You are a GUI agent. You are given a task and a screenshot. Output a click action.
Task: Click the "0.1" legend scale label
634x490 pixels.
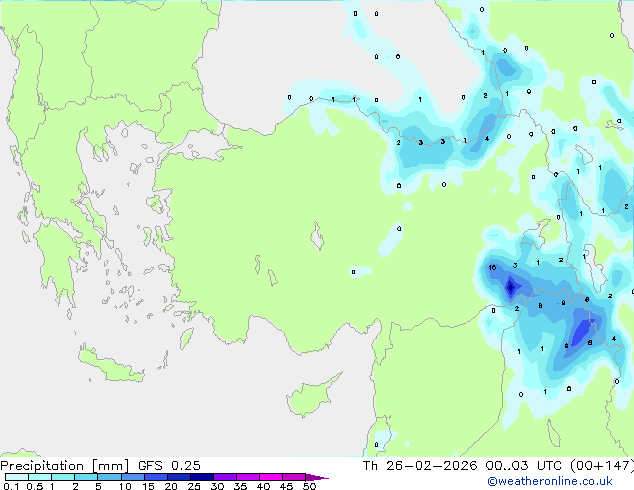point(11,486)
